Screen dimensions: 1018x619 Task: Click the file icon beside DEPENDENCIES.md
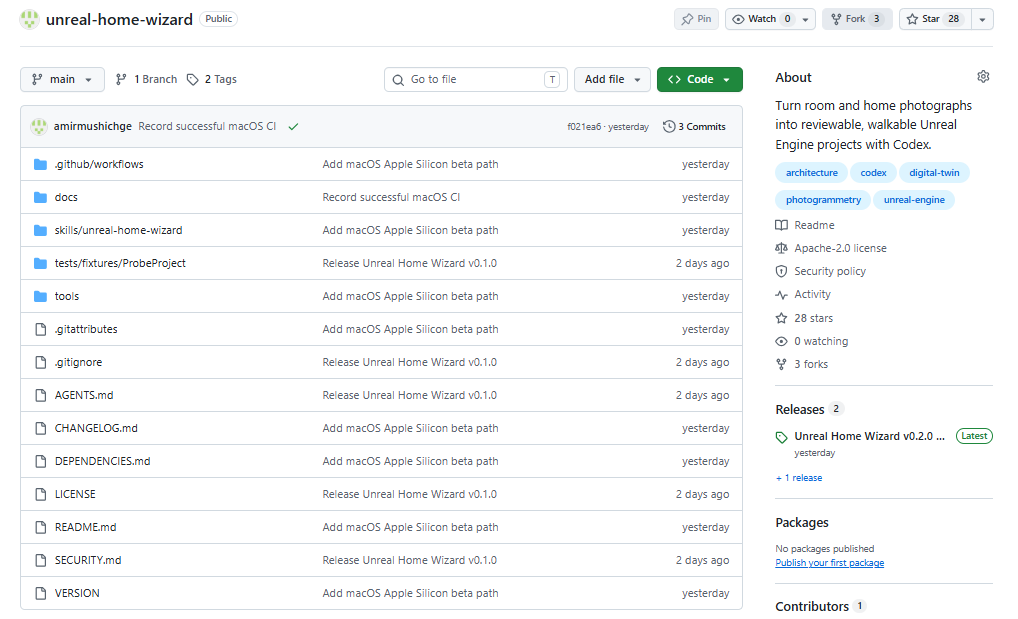tap(41, 461)
